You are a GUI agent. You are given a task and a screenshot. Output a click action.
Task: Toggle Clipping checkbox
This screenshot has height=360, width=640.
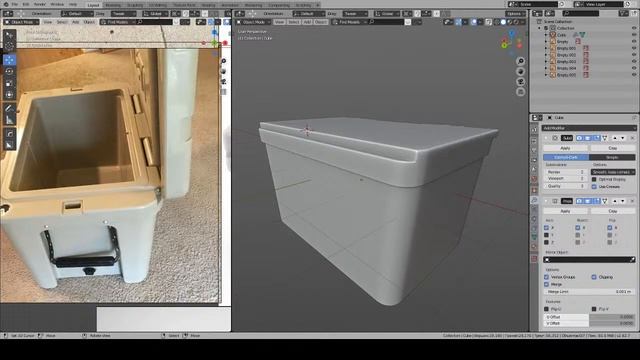tap(594, 277)
